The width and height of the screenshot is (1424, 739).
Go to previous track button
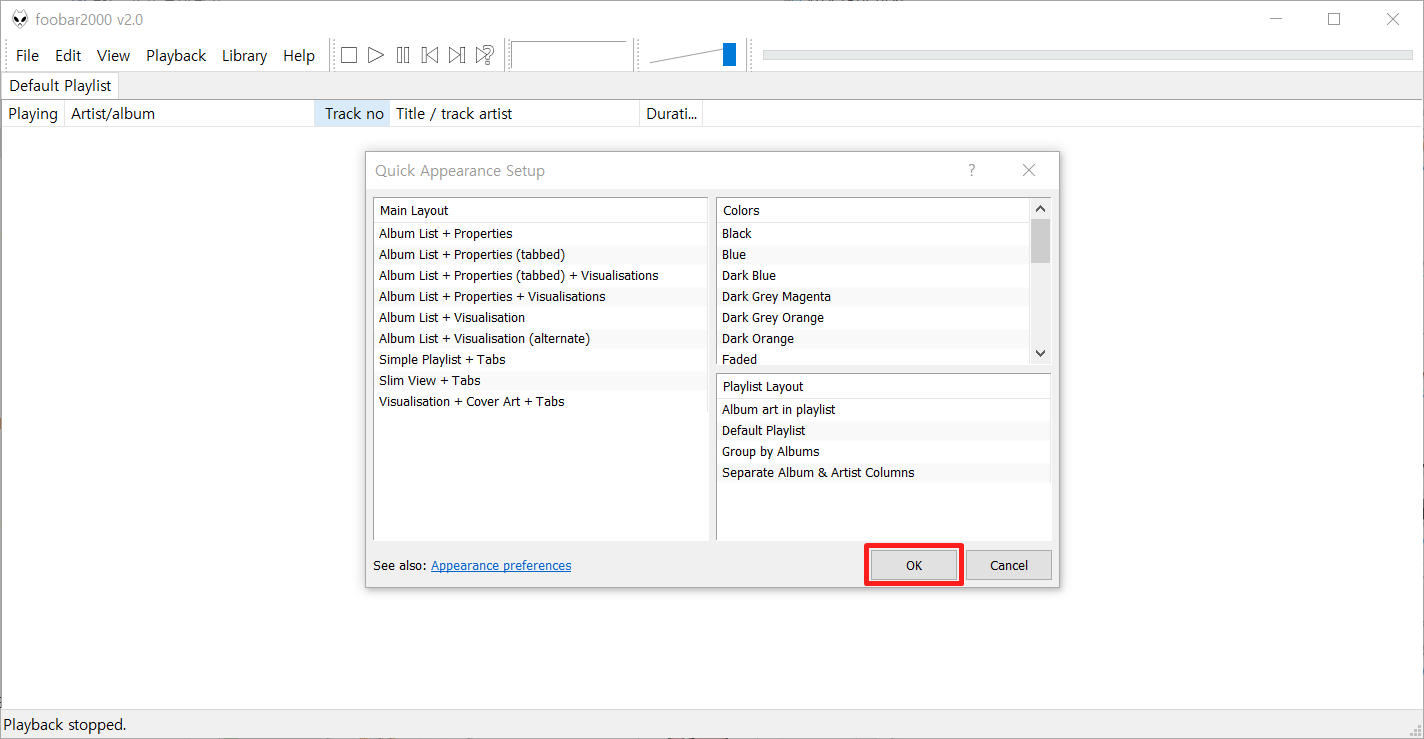[x=430, y=55]
